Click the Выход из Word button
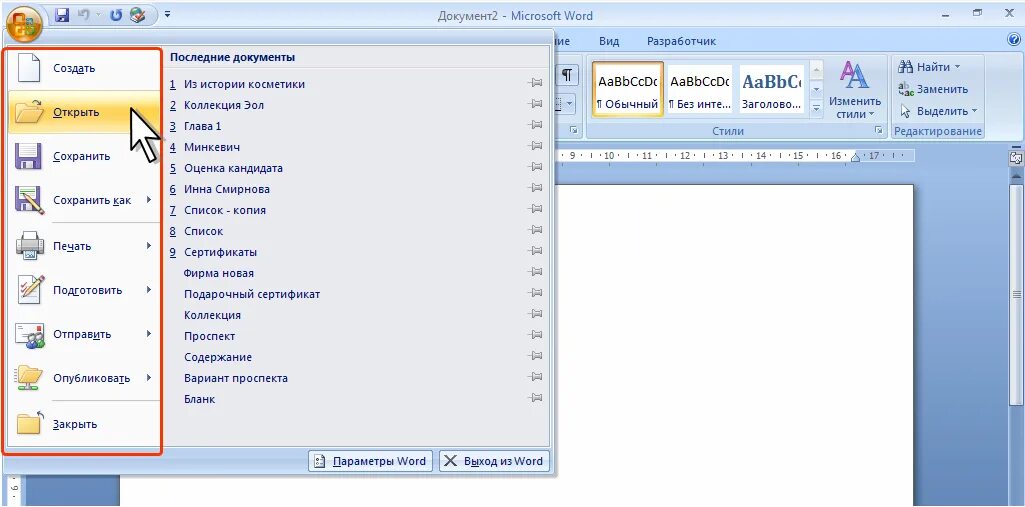 pos(494,461)
